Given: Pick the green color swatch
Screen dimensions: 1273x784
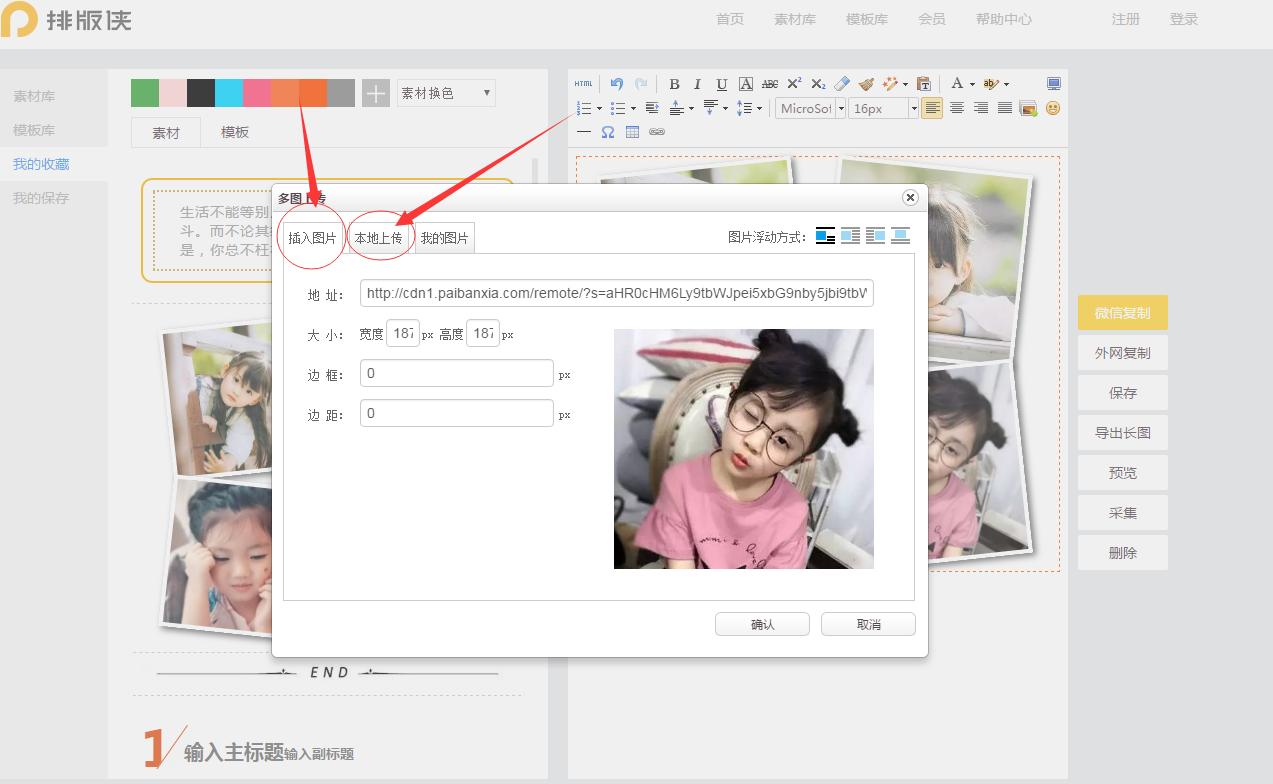Looking at the screenshot, I should pyautogui.click(x=145, y=93).
